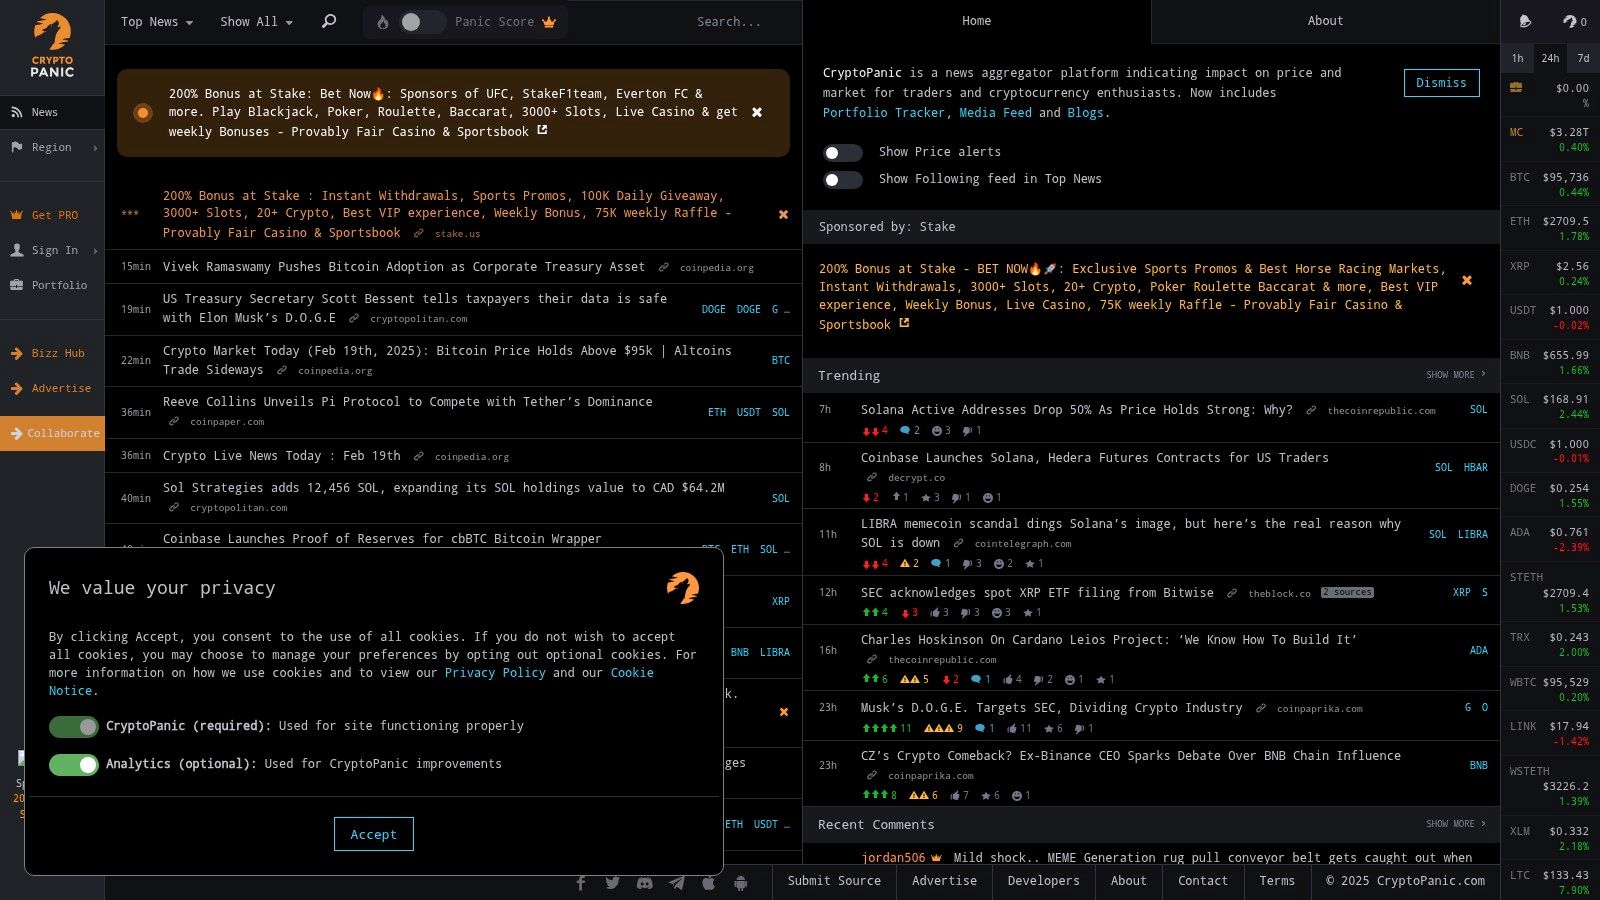The image size is (1600, 900).
Task: Click BTC tag on Crypto Market Today row
Action: coord(781,360)
